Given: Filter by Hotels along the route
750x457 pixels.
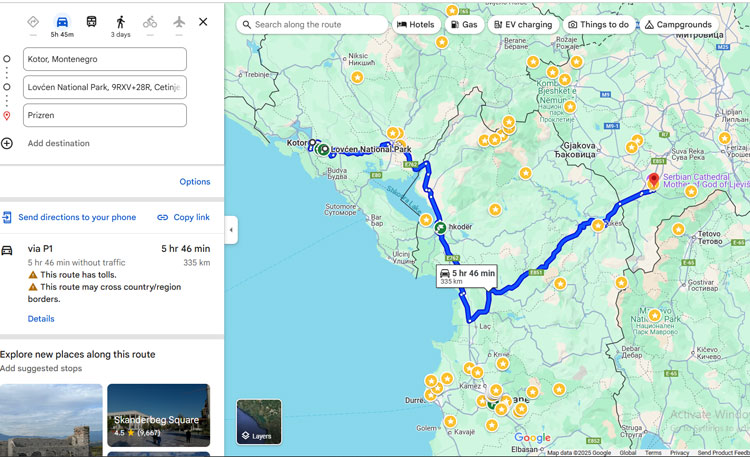Looking at the screenshot, I should point(416,24).
